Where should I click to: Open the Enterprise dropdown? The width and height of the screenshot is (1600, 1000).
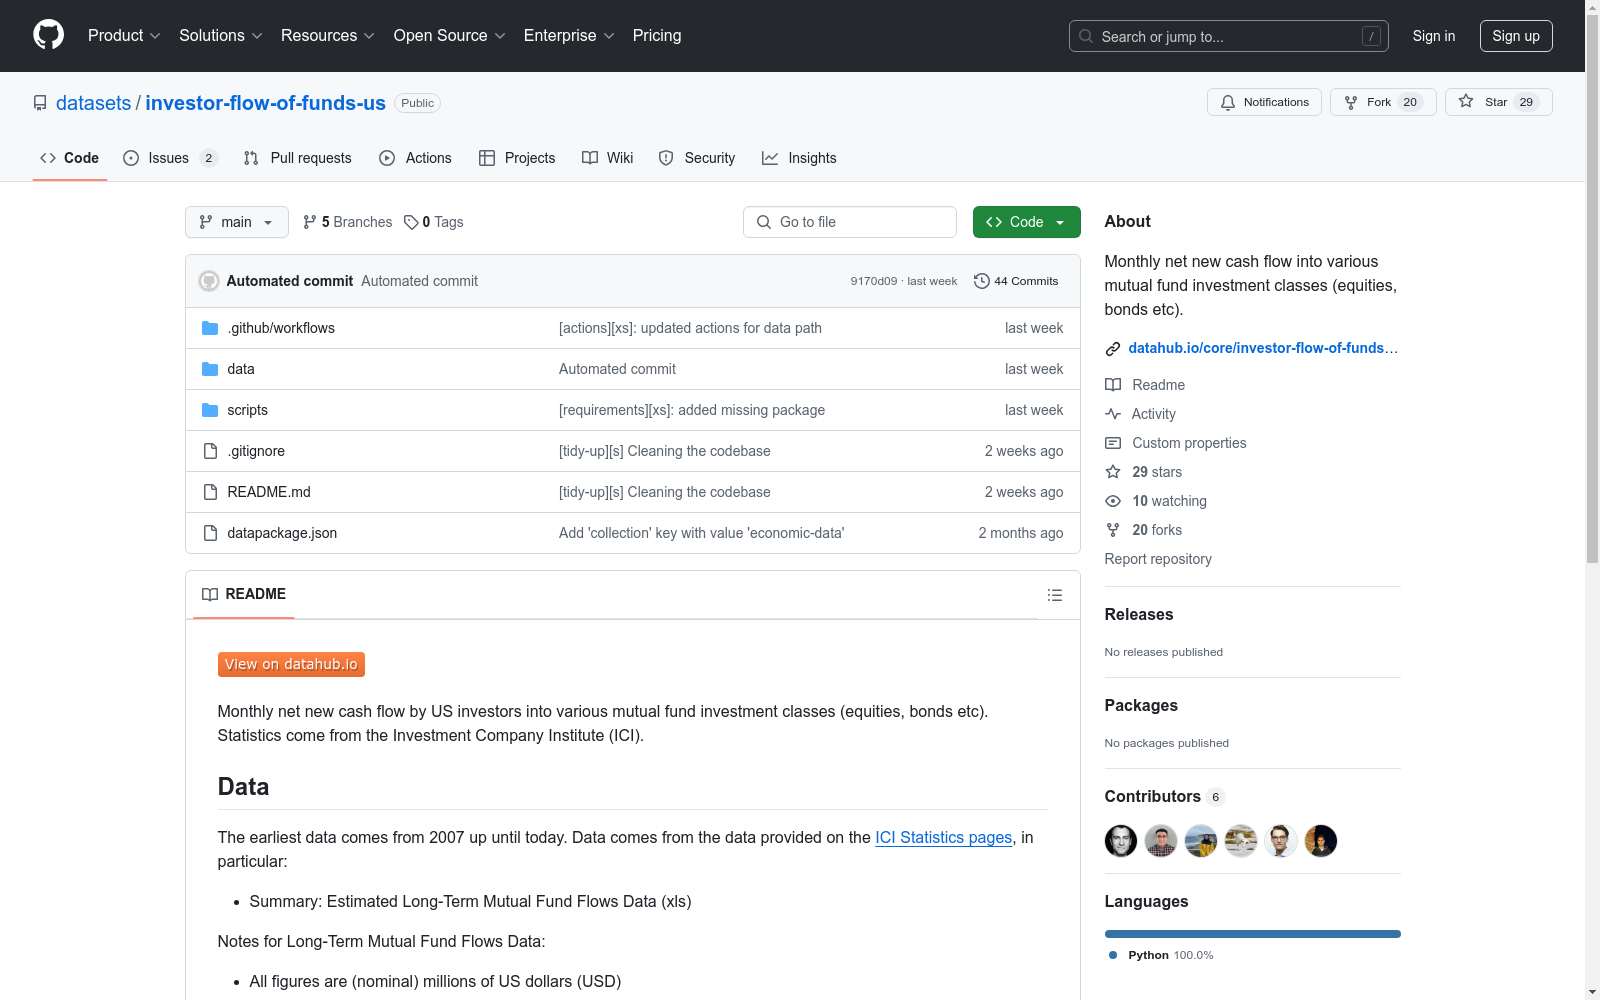tap(569, 36)
